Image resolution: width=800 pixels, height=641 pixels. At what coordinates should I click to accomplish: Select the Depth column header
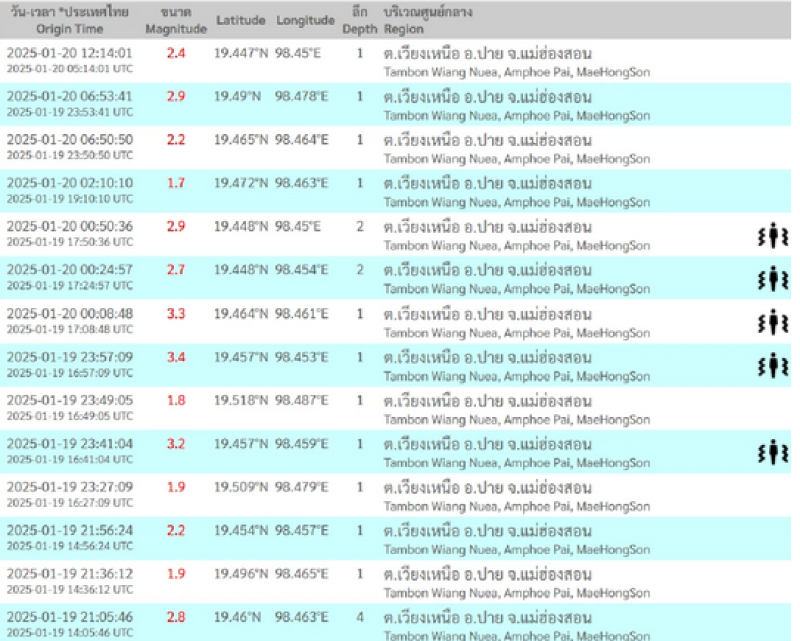click(x=359, y=21)
